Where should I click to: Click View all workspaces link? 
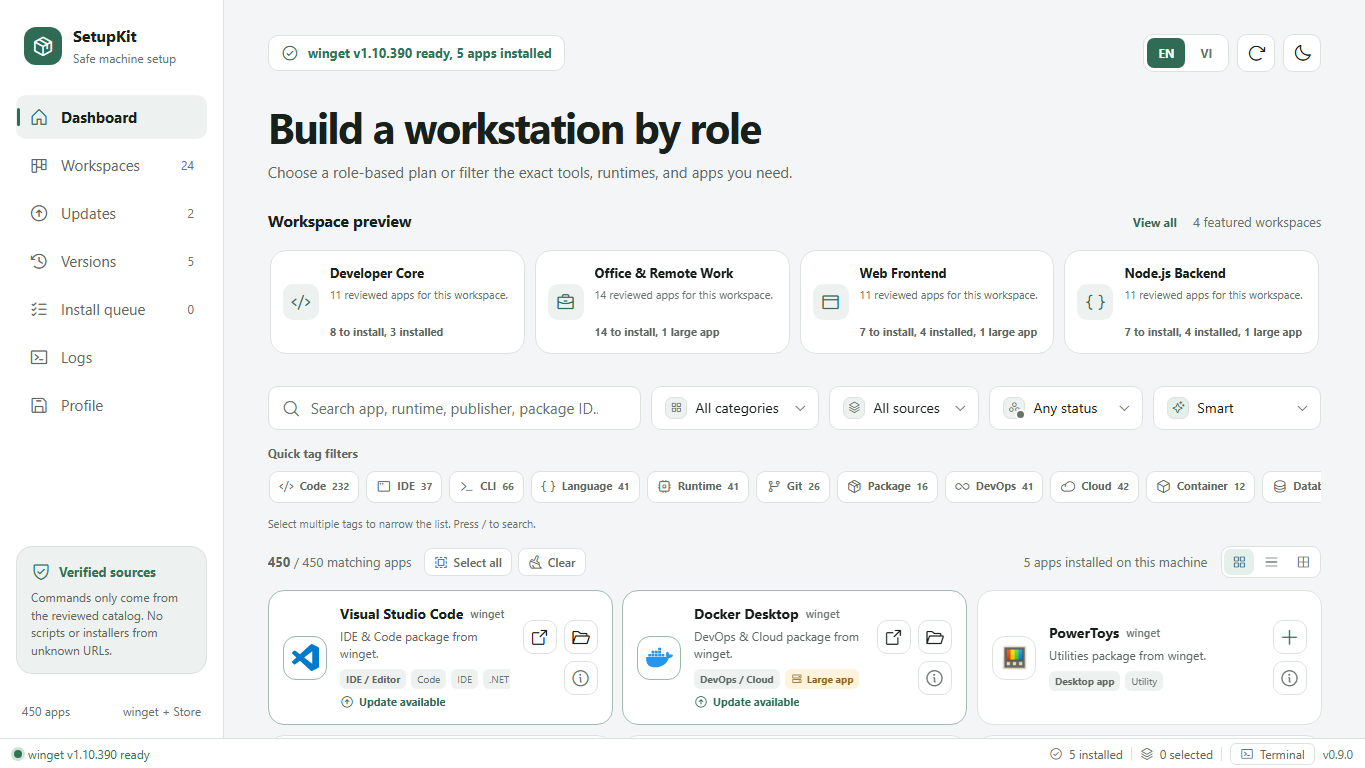pyautogui.click(x=1154, y=223)
